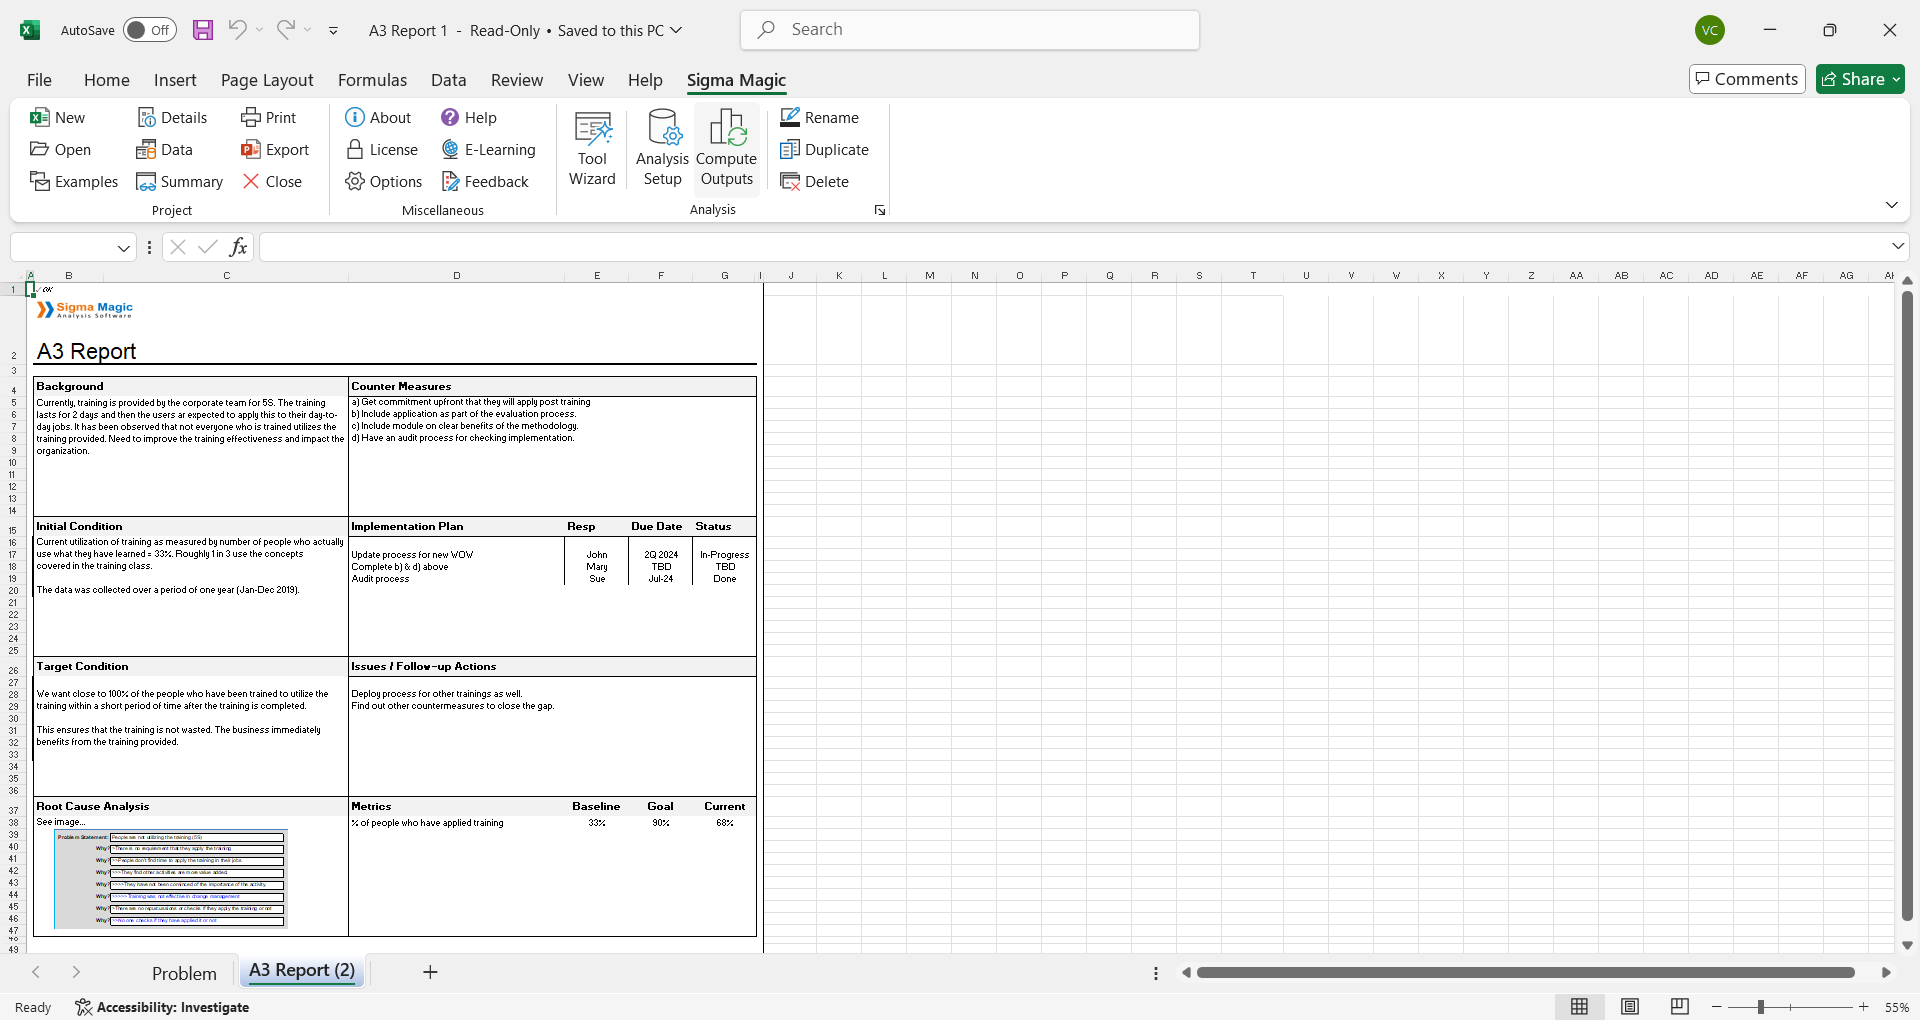Click the Rename sheet icon
Image resolution: width=1920 pixels, height=1020 pixels.
click(x=790, y=118)
